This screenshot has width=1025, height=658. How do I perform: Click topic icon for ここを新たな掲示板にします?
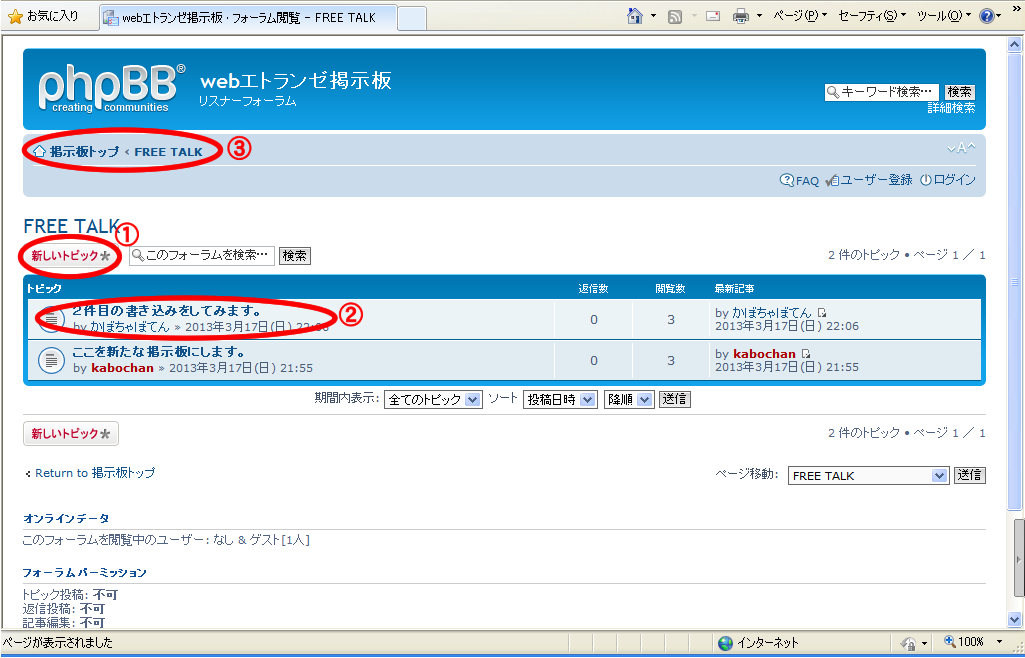(x=51, y=359)
